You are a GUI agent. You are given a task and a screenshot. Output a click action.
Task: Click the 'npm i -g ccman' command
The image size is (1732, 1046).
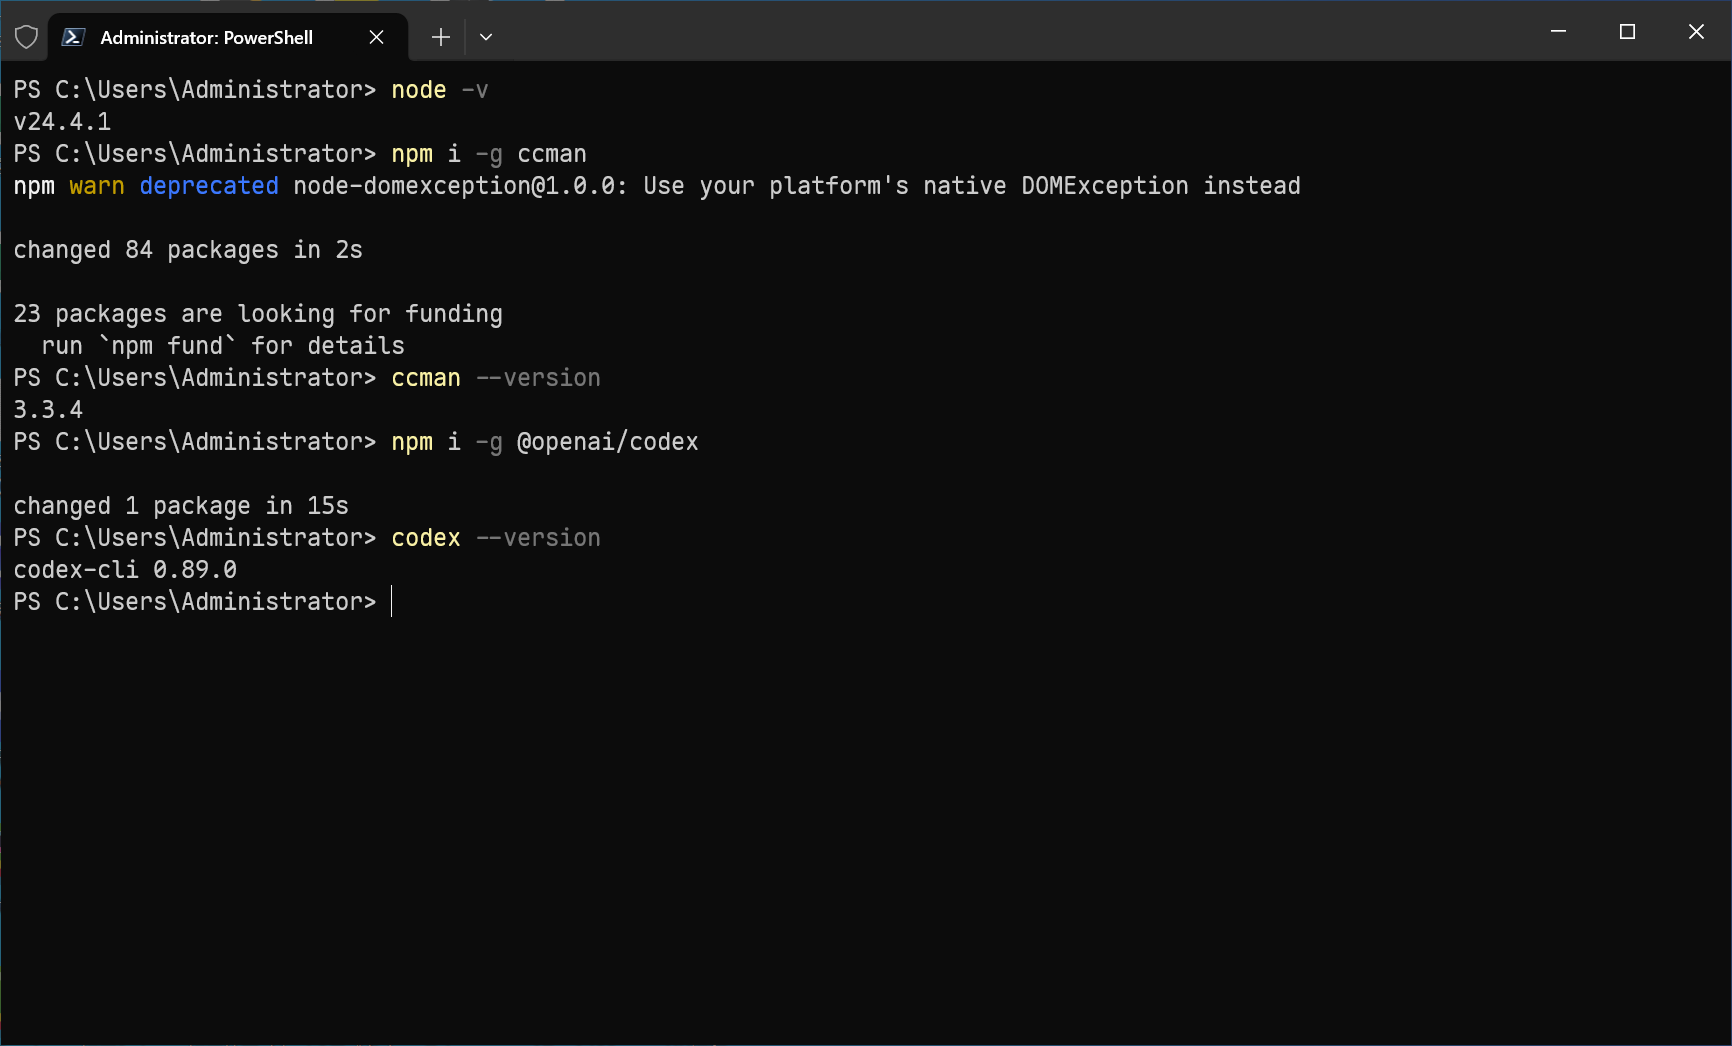click(x=489, y=154)
